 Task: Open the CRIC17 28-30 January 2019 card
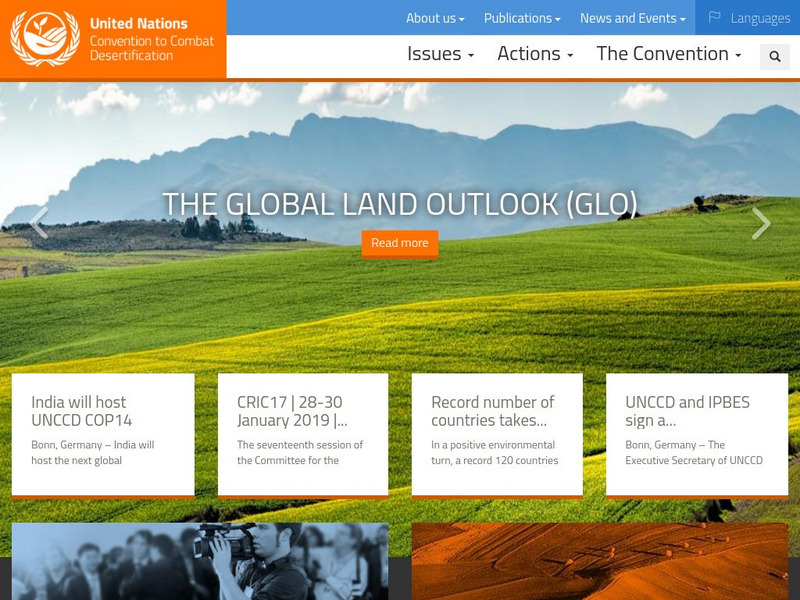click(303, 435)
